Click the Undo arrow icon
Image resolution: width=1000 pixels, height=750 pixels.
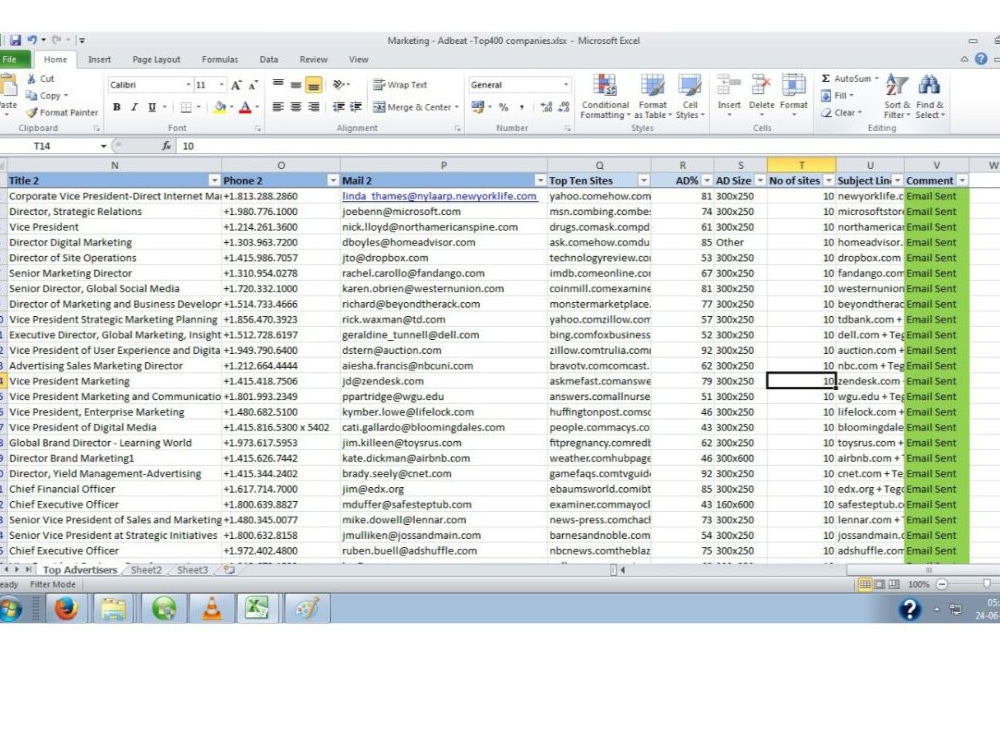click(32, 40)
